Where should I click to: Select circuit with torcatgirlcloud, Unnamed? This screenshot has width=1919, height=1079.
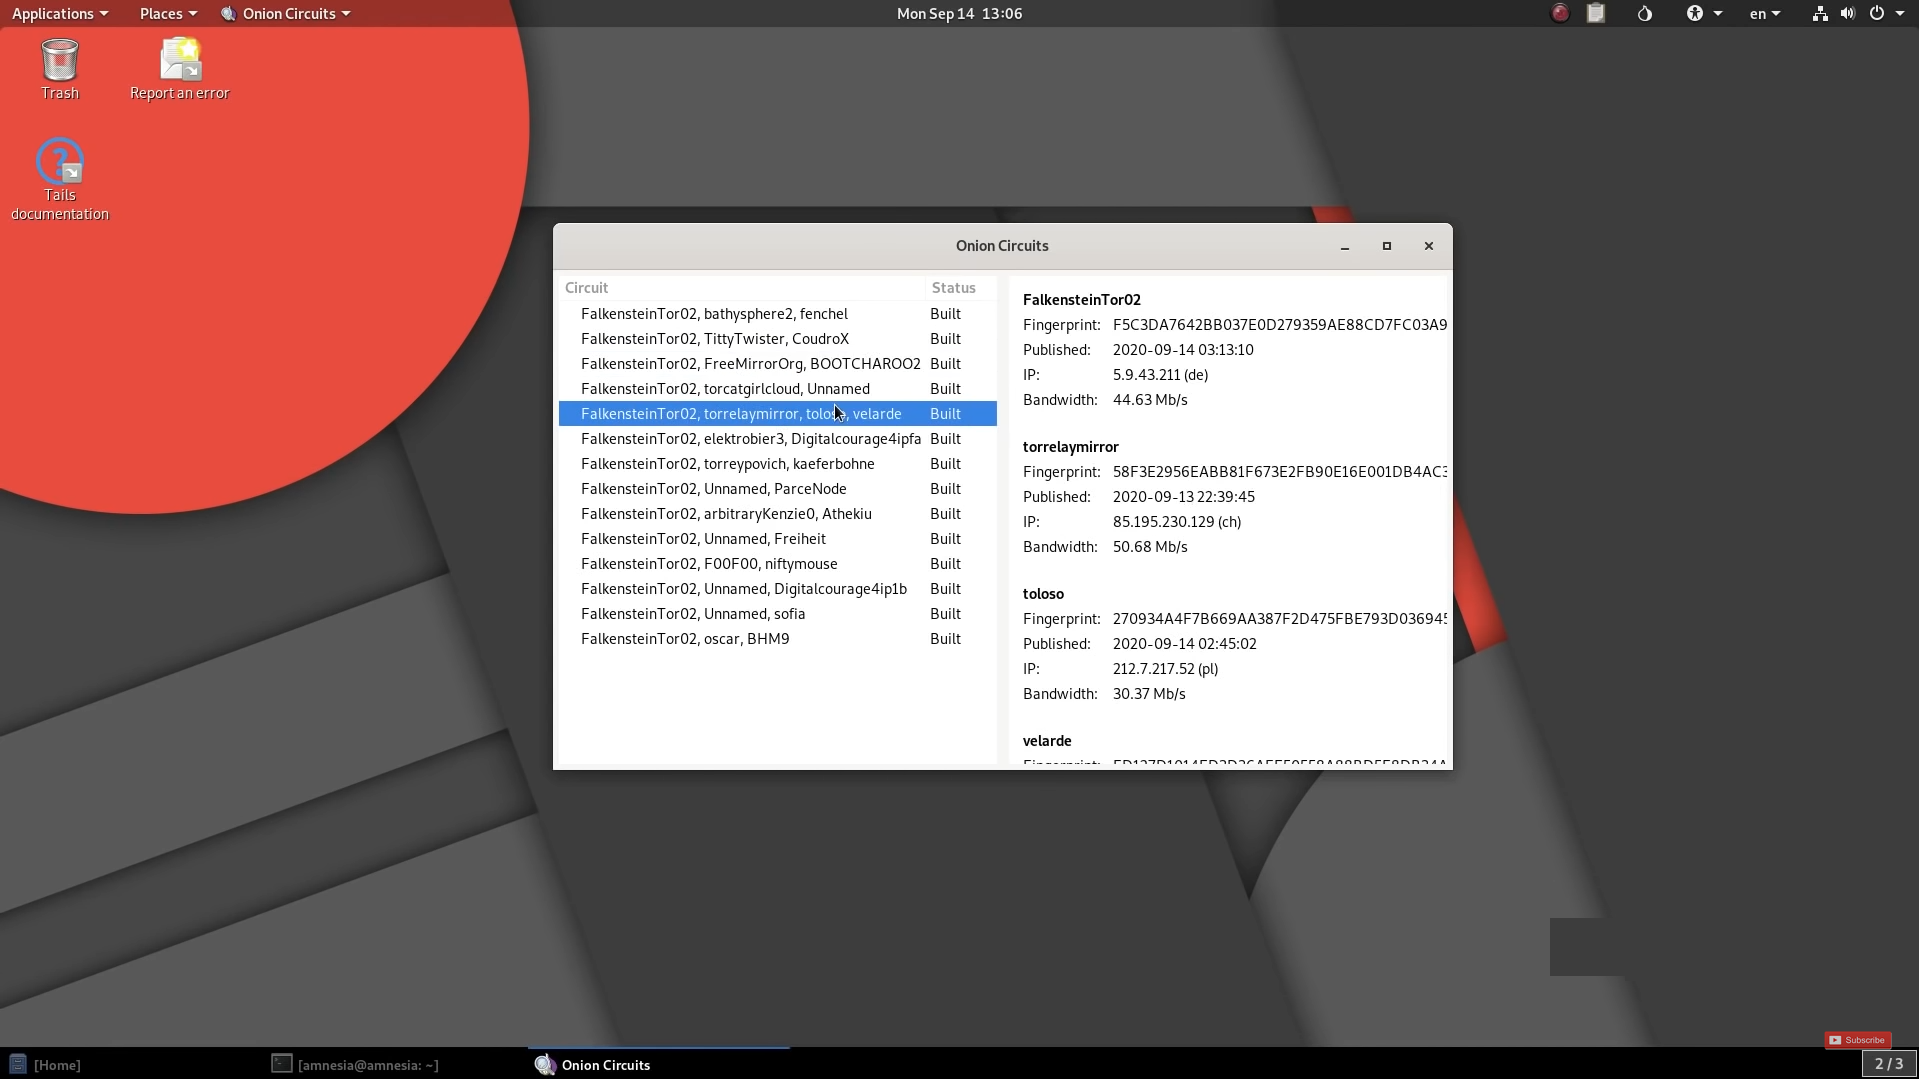(777, 389)
